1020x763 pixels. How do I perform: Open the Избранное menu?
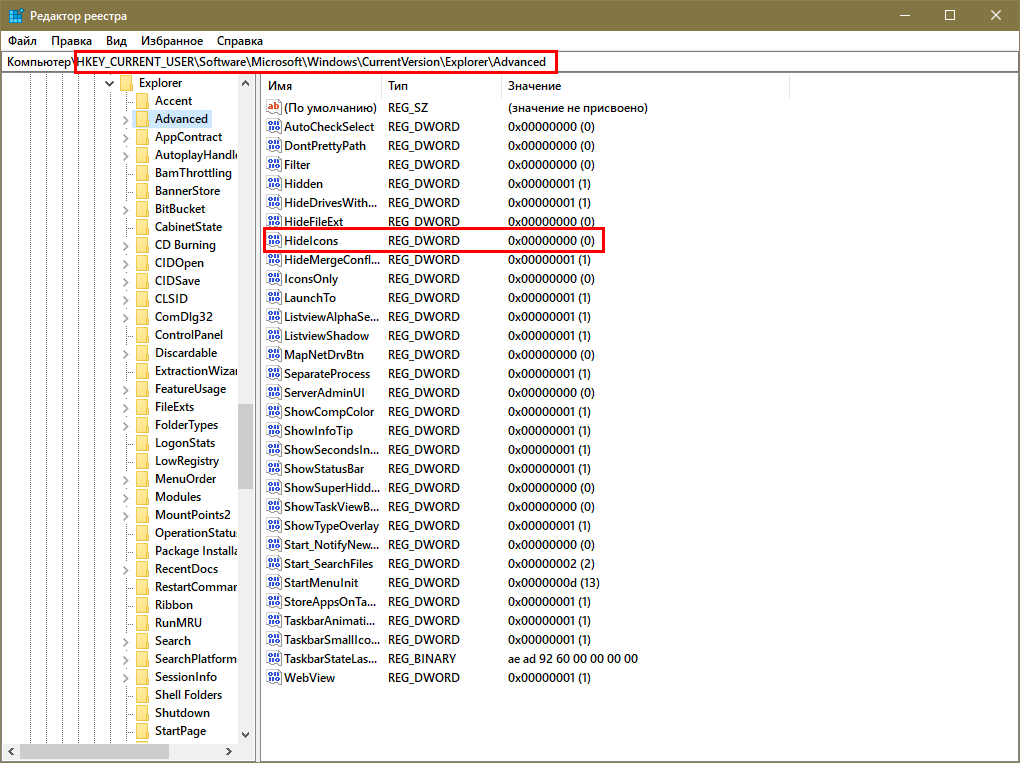(172, 41)
